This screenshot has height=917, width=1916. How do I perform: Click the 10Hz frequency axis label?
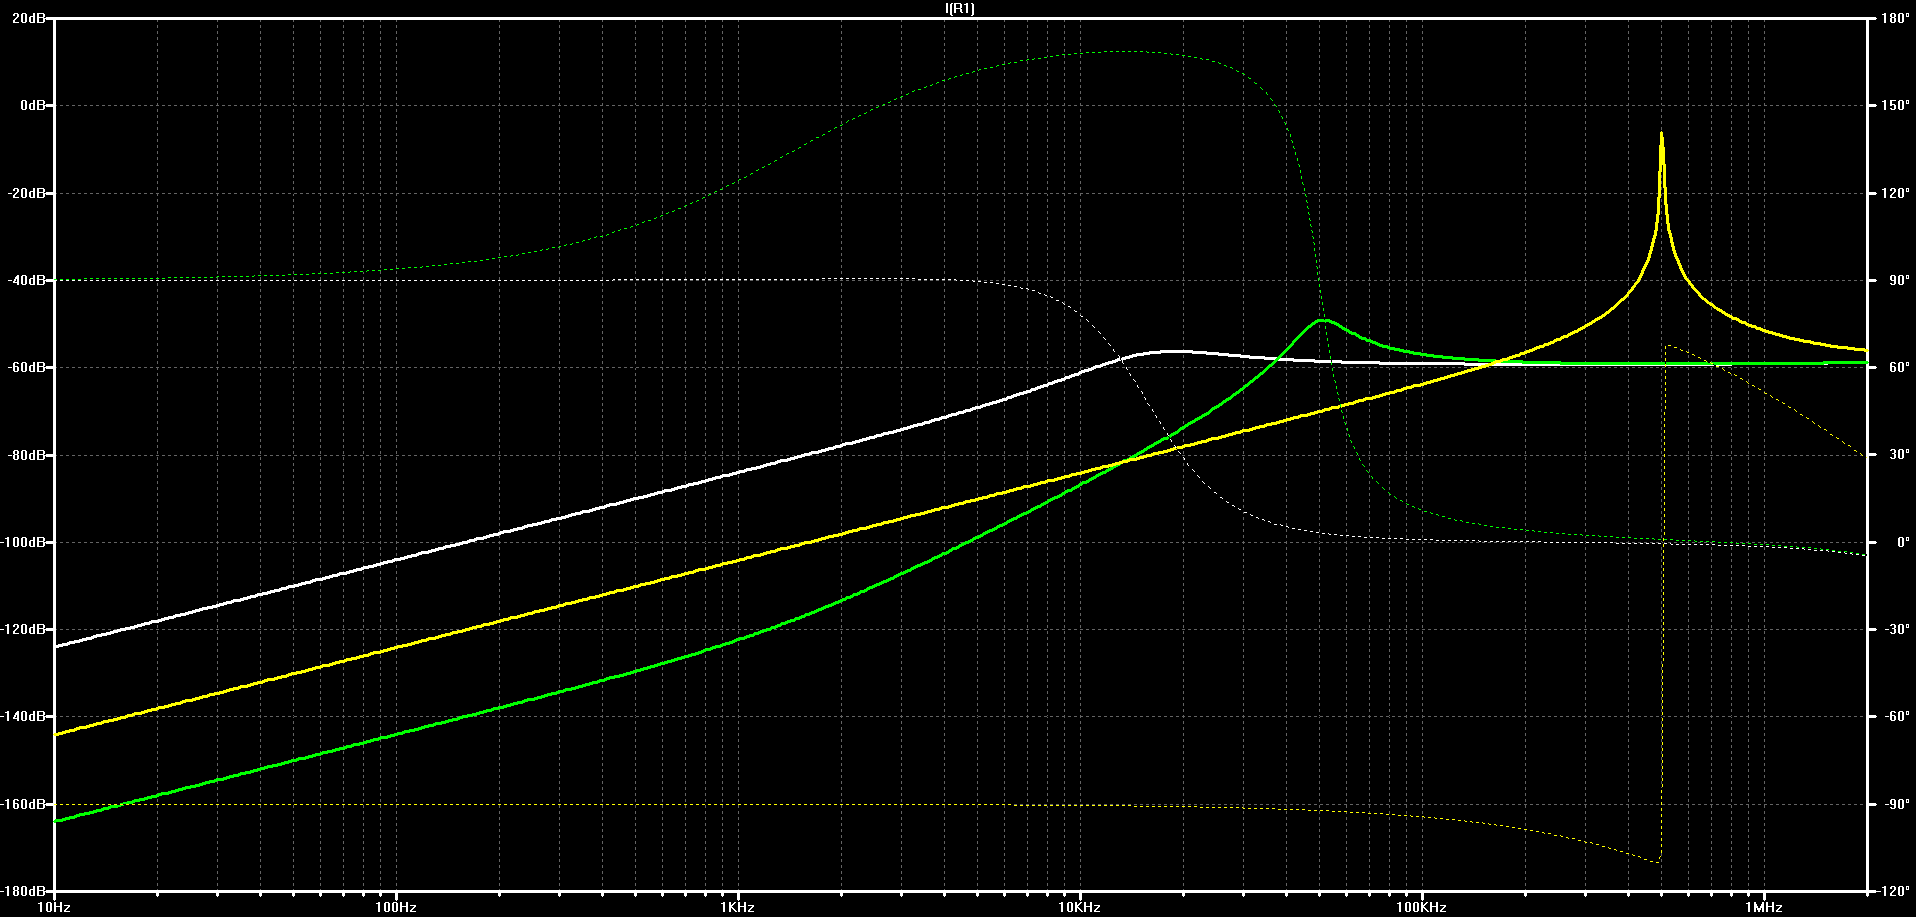coord(54,907)
